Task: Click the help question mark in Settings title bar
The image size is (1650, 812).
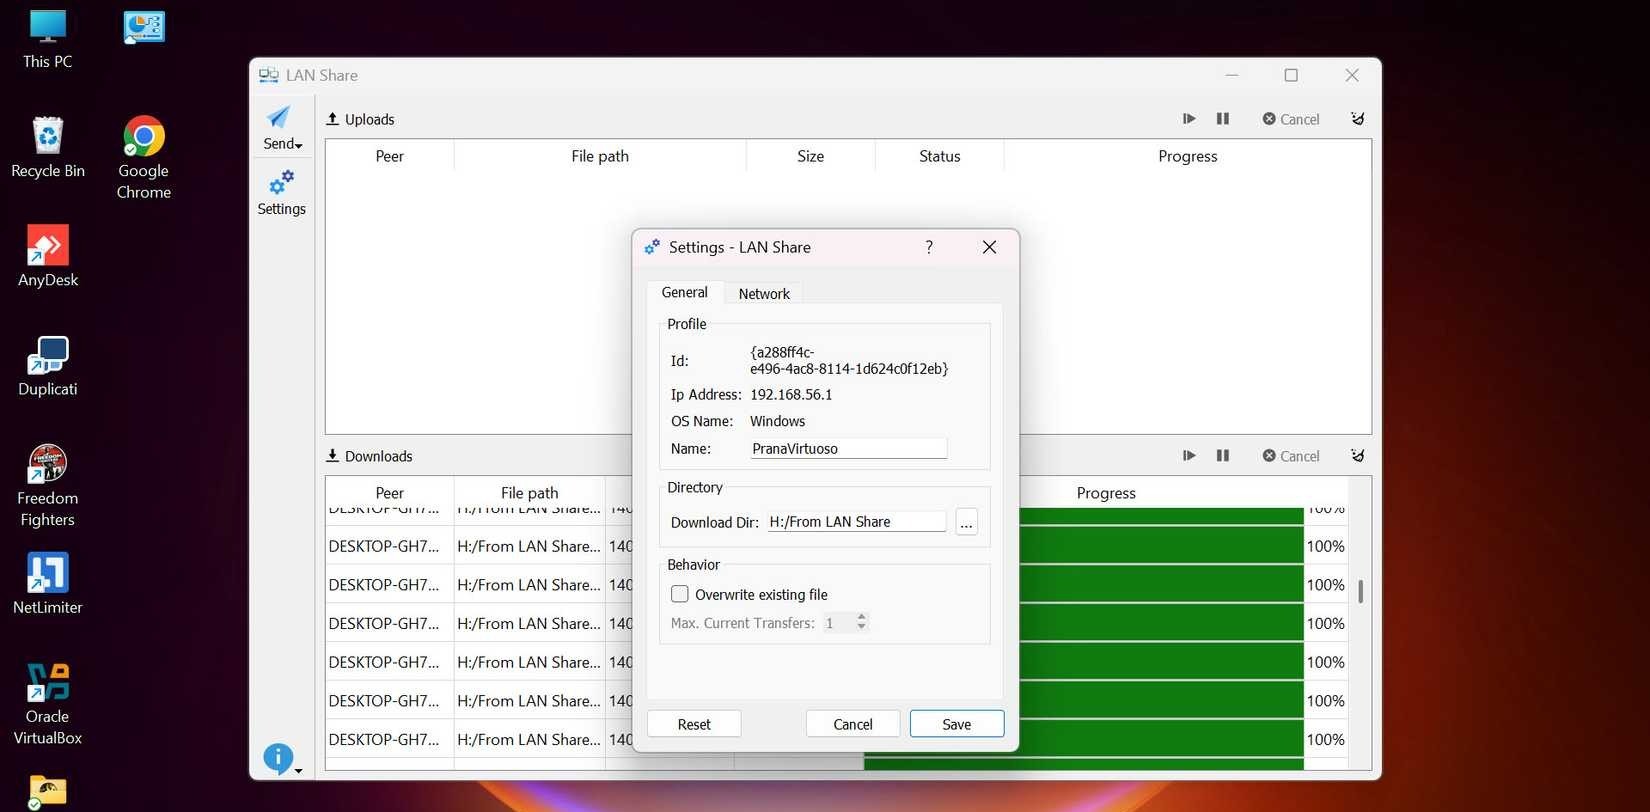Action: click(929, 247)
